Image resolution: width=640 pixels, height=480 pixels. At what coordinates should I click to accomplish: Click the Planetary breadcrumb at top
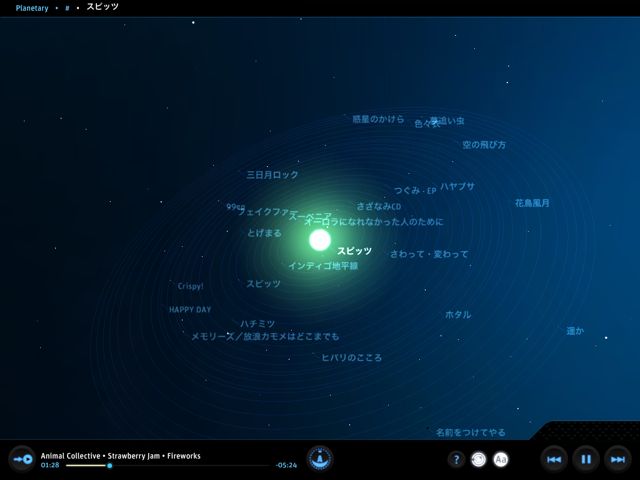click(x=32, y=8)
